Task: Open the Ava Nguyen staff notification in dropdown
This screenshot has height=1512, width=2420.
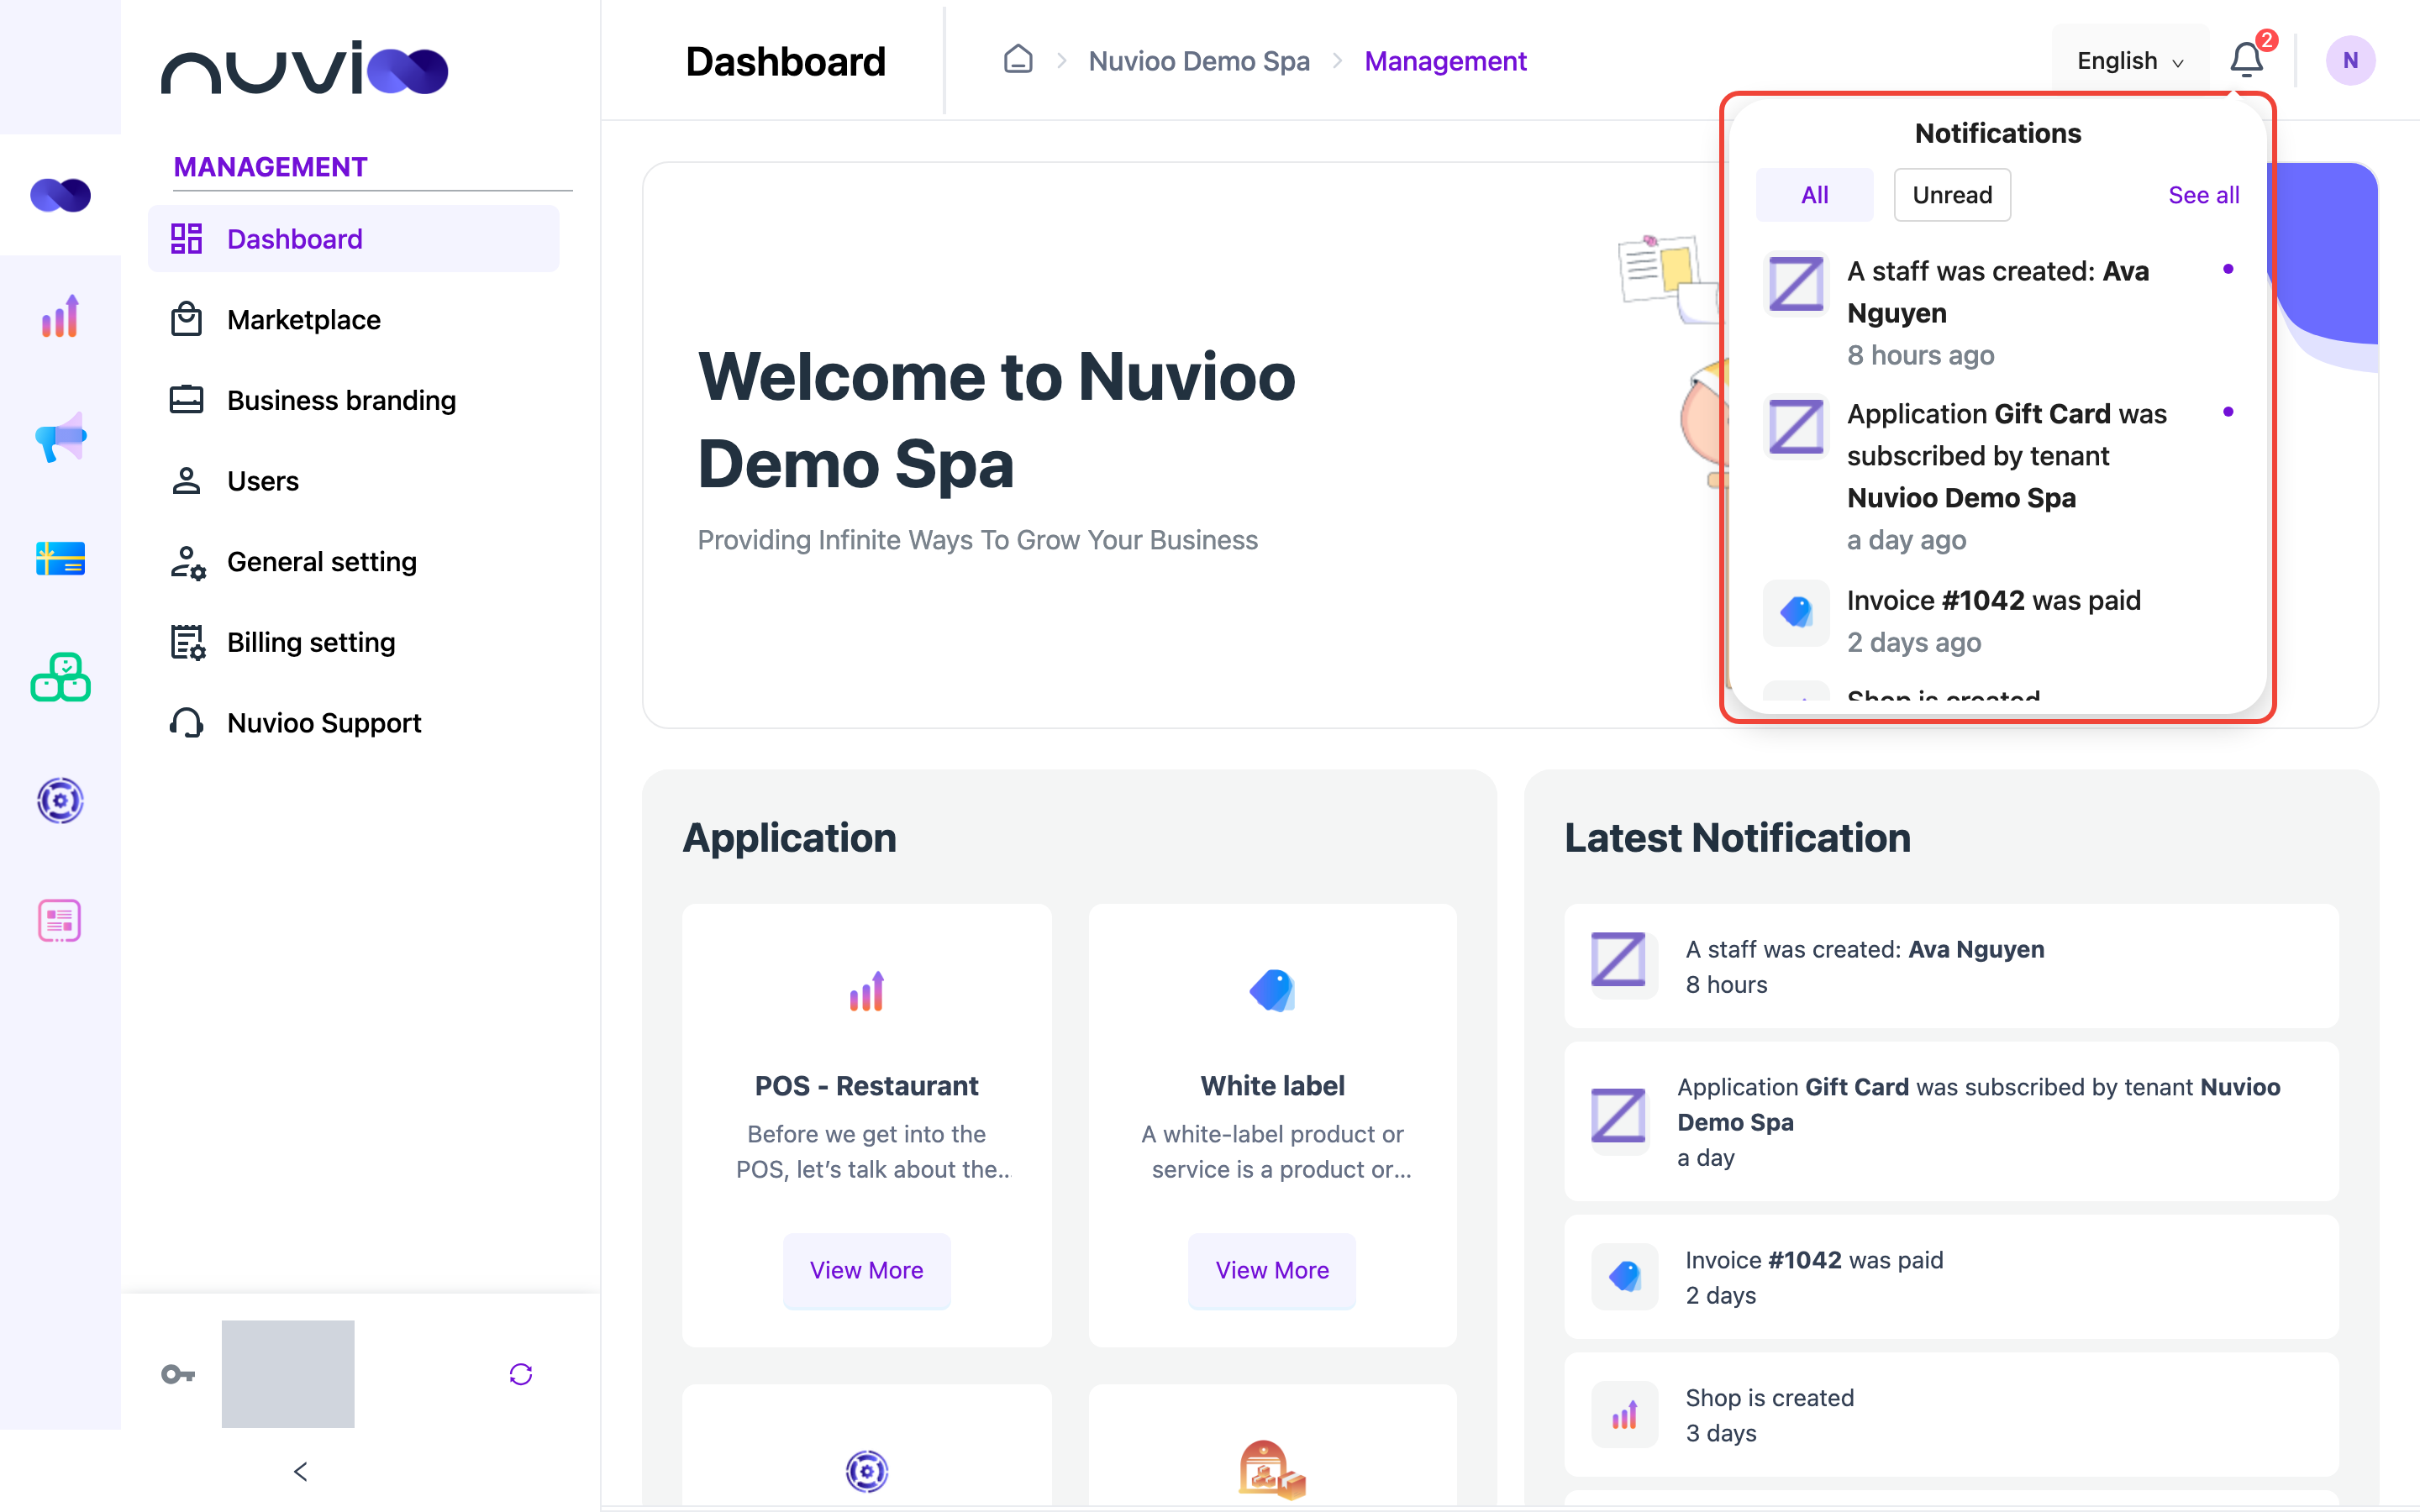Action: coord(1998,312)
